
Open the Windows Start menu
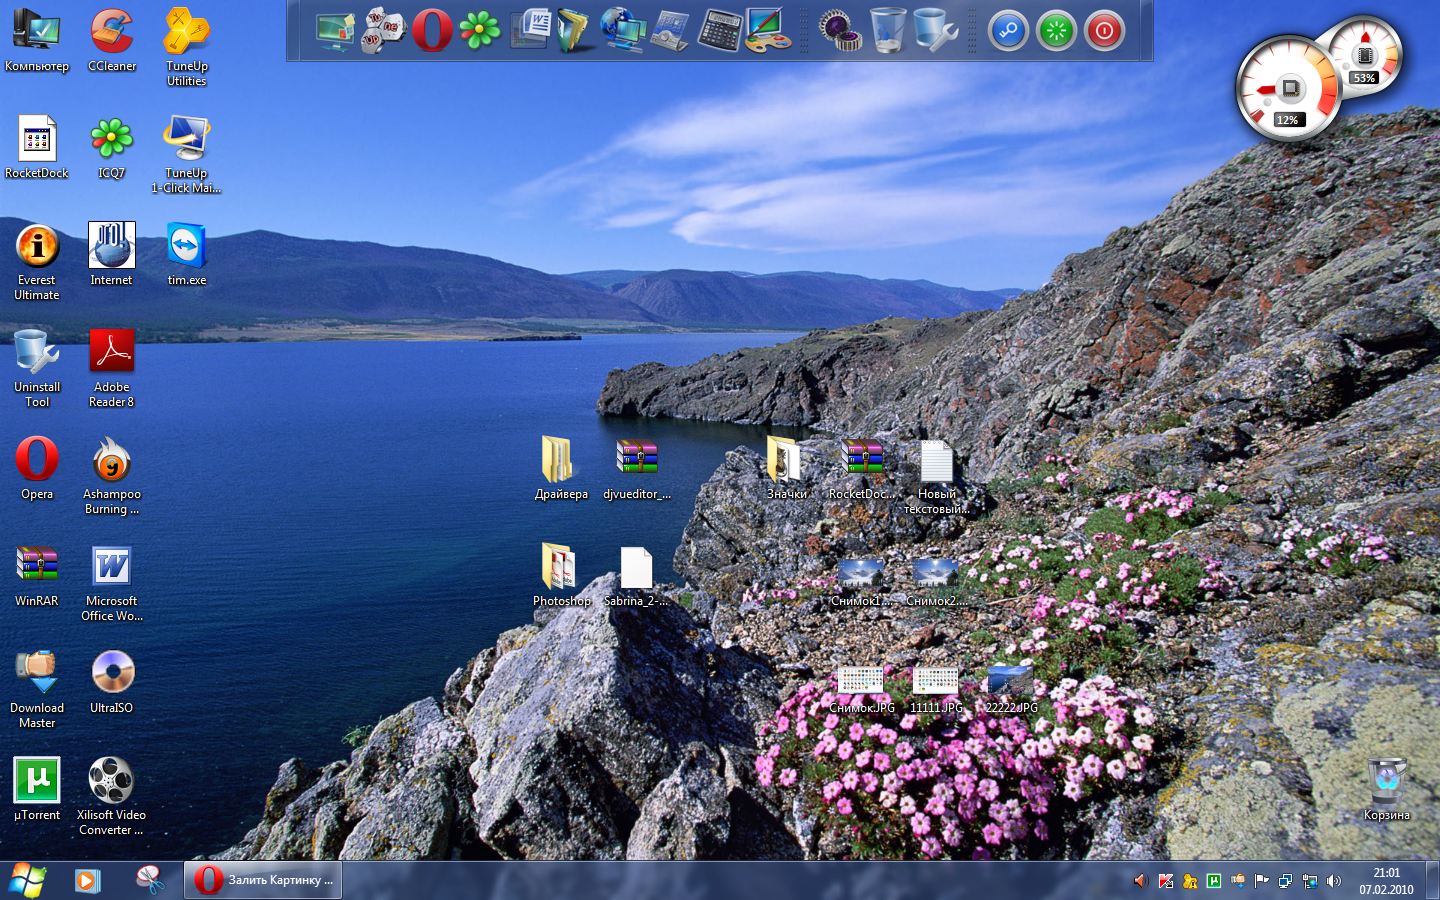pyautogui.click(x=28, y=880)
